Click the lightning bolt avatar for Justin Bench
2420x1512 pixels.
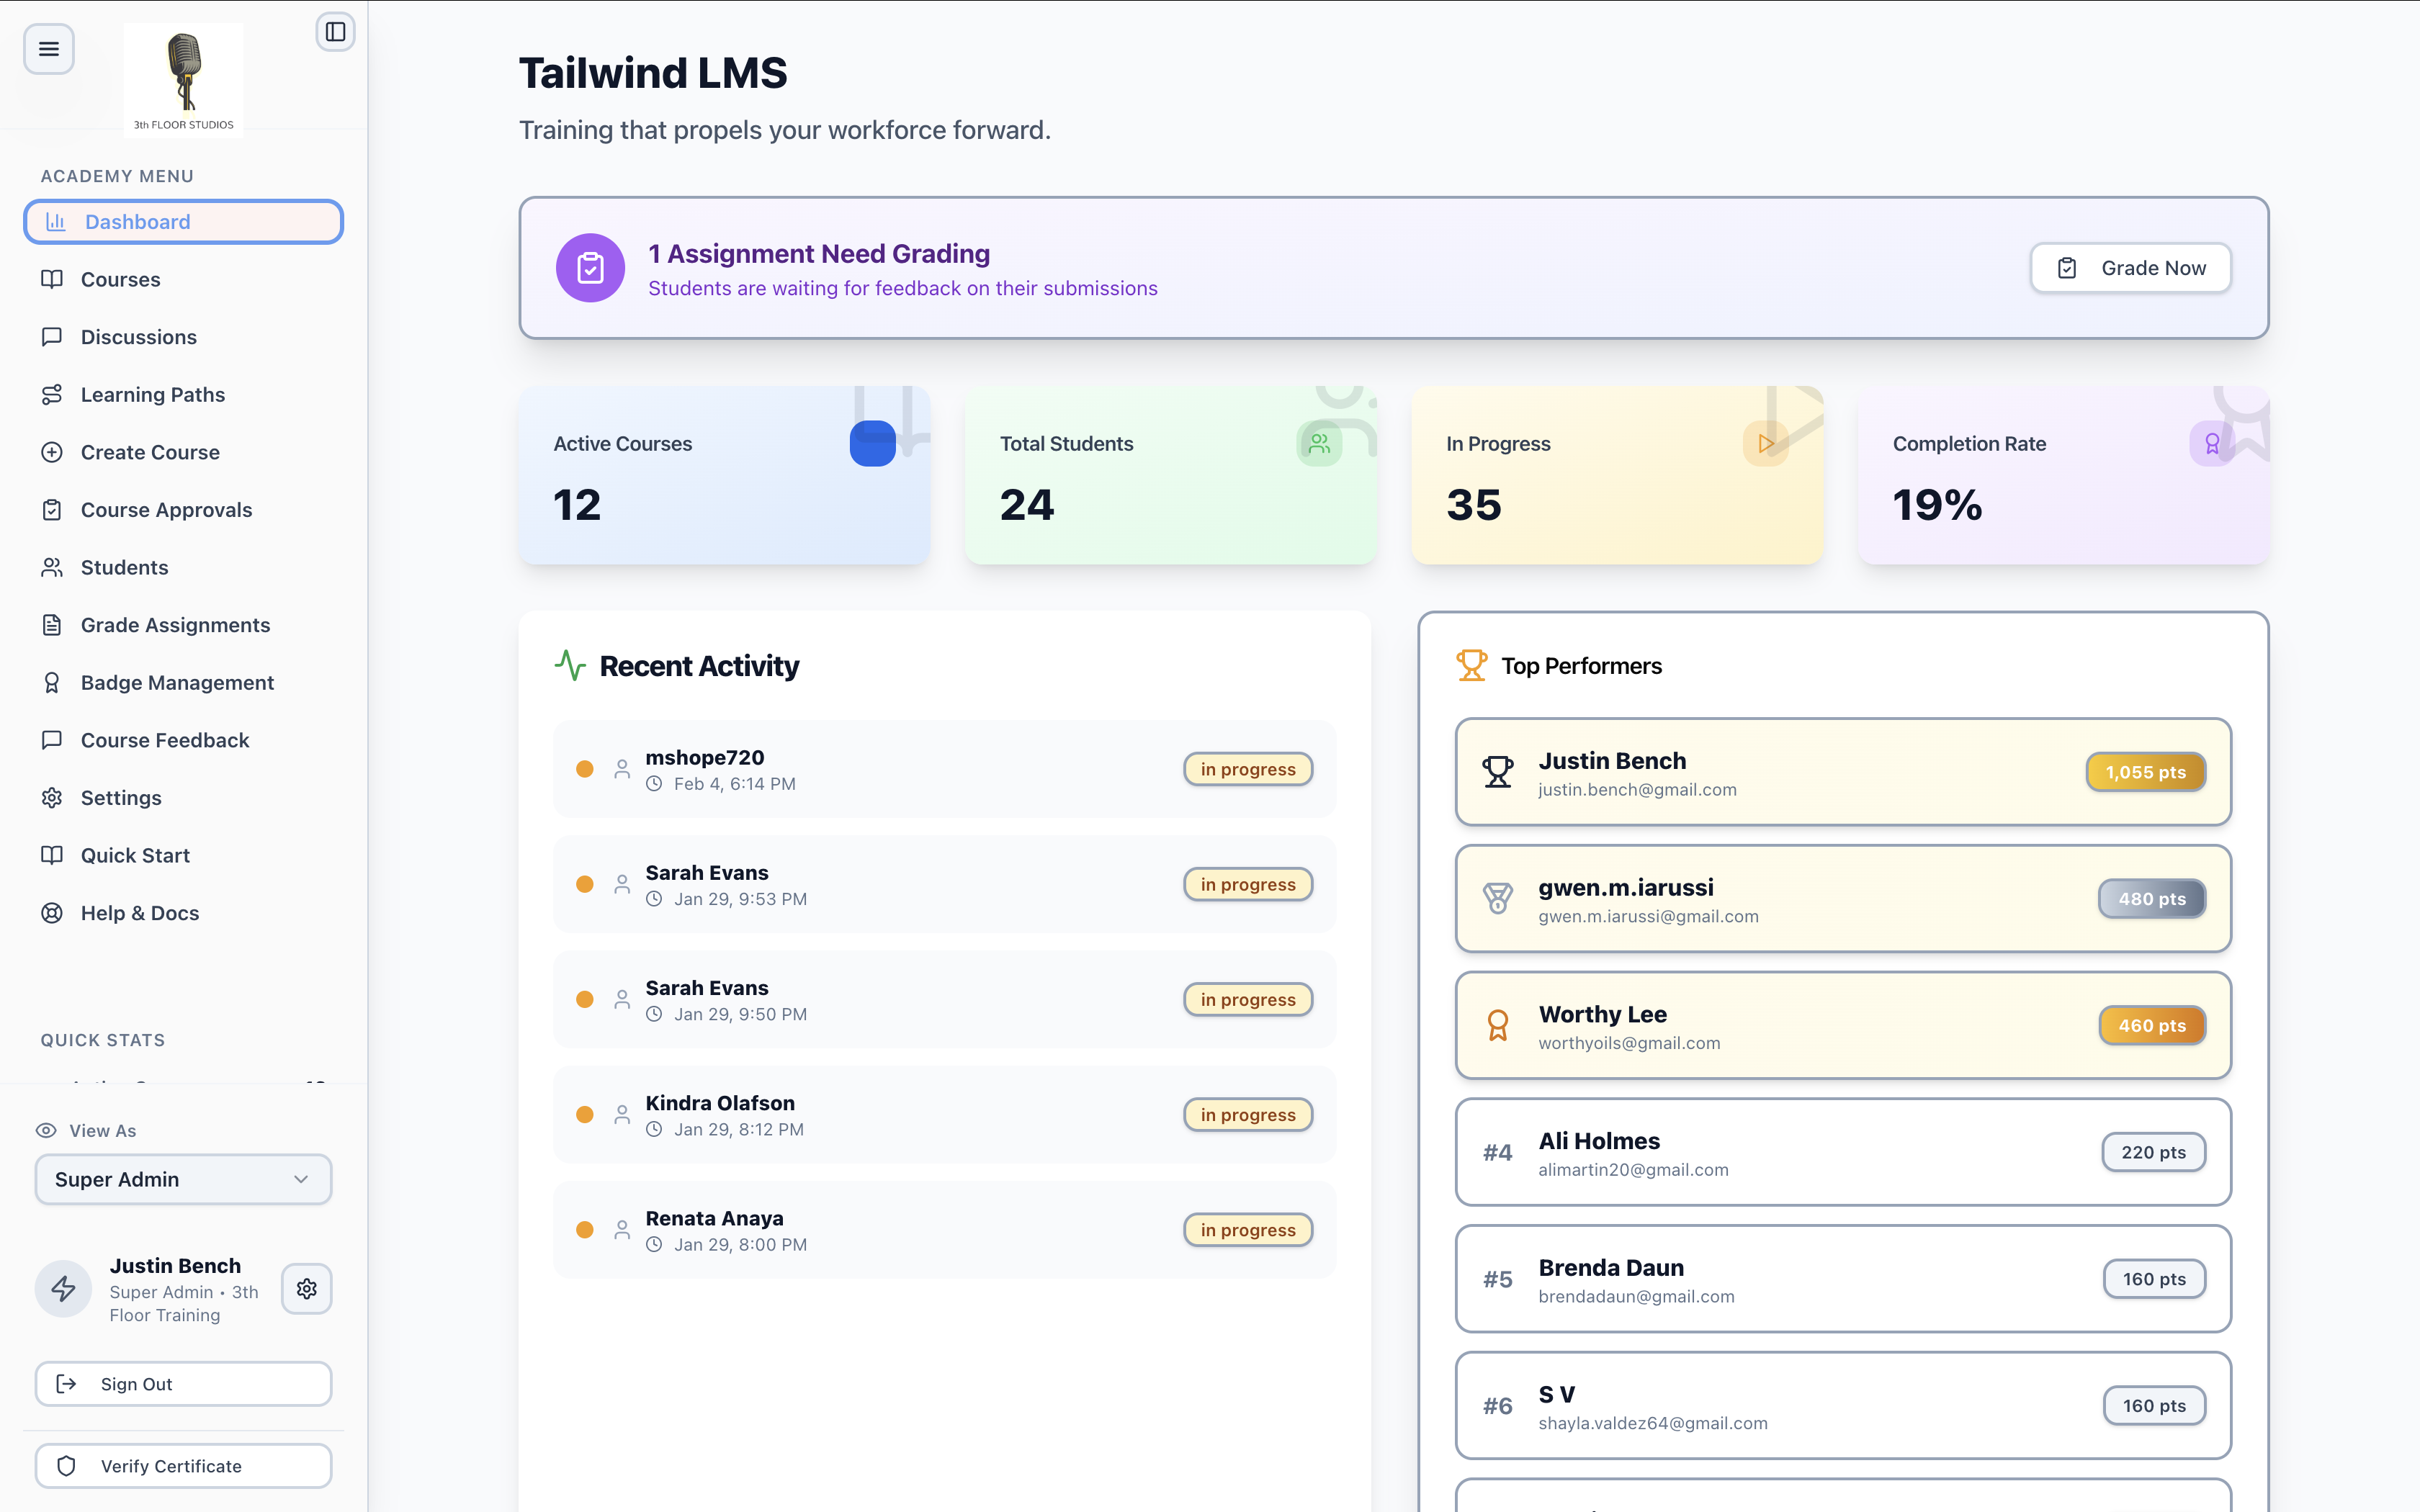[64, 1288]
